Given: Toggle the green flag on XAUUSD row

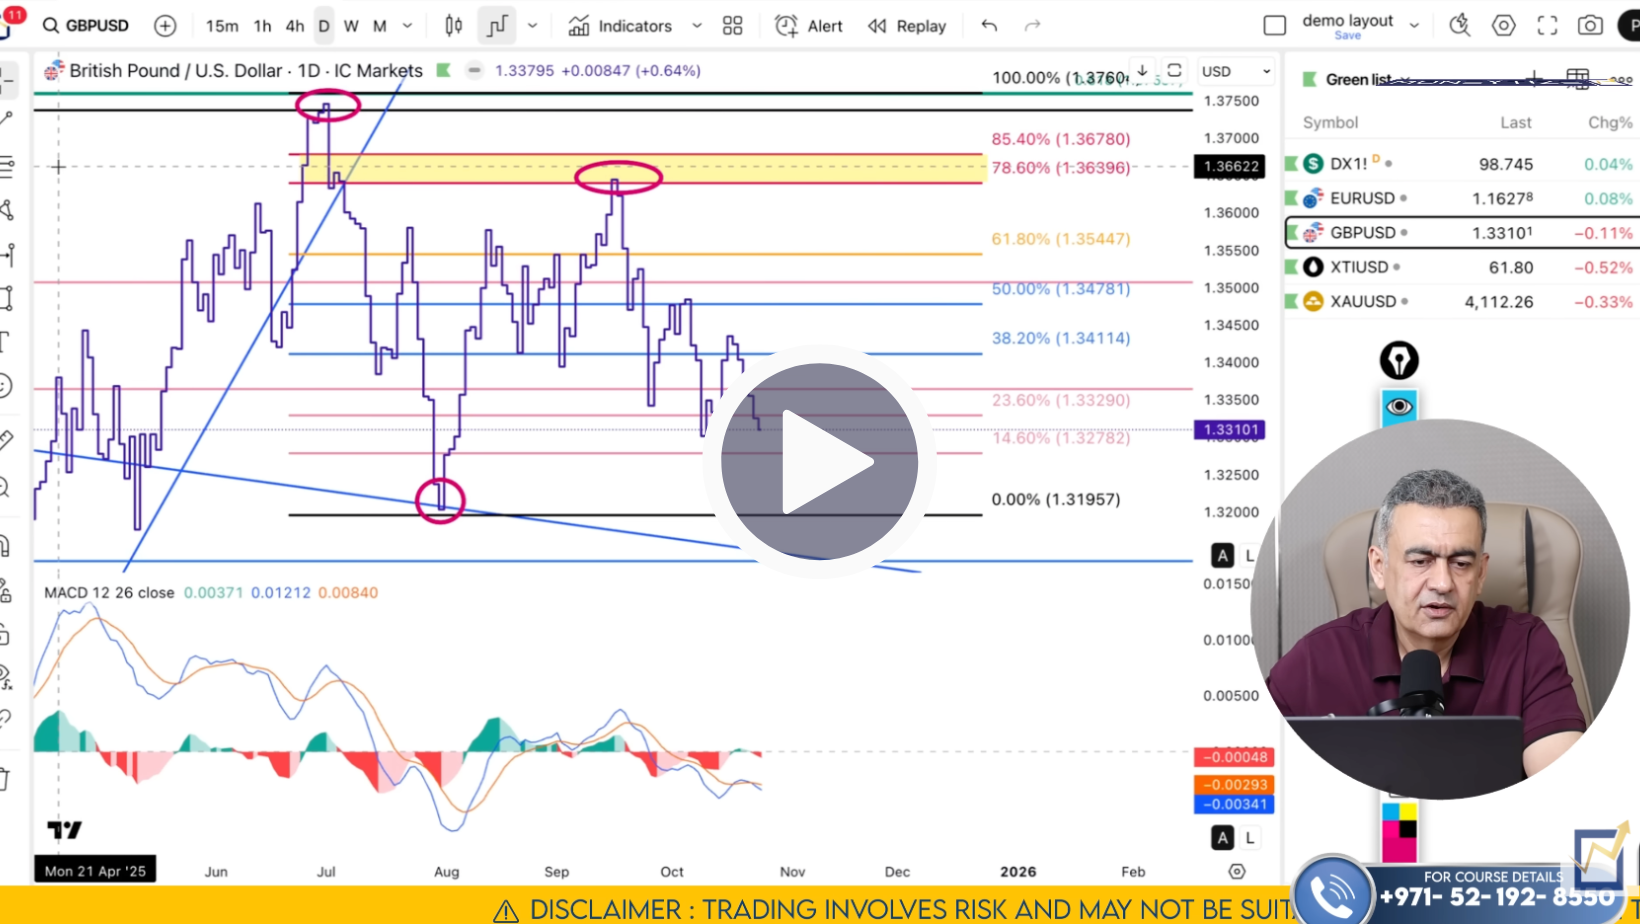Looking at the screenshot, I should [1291, 301].
